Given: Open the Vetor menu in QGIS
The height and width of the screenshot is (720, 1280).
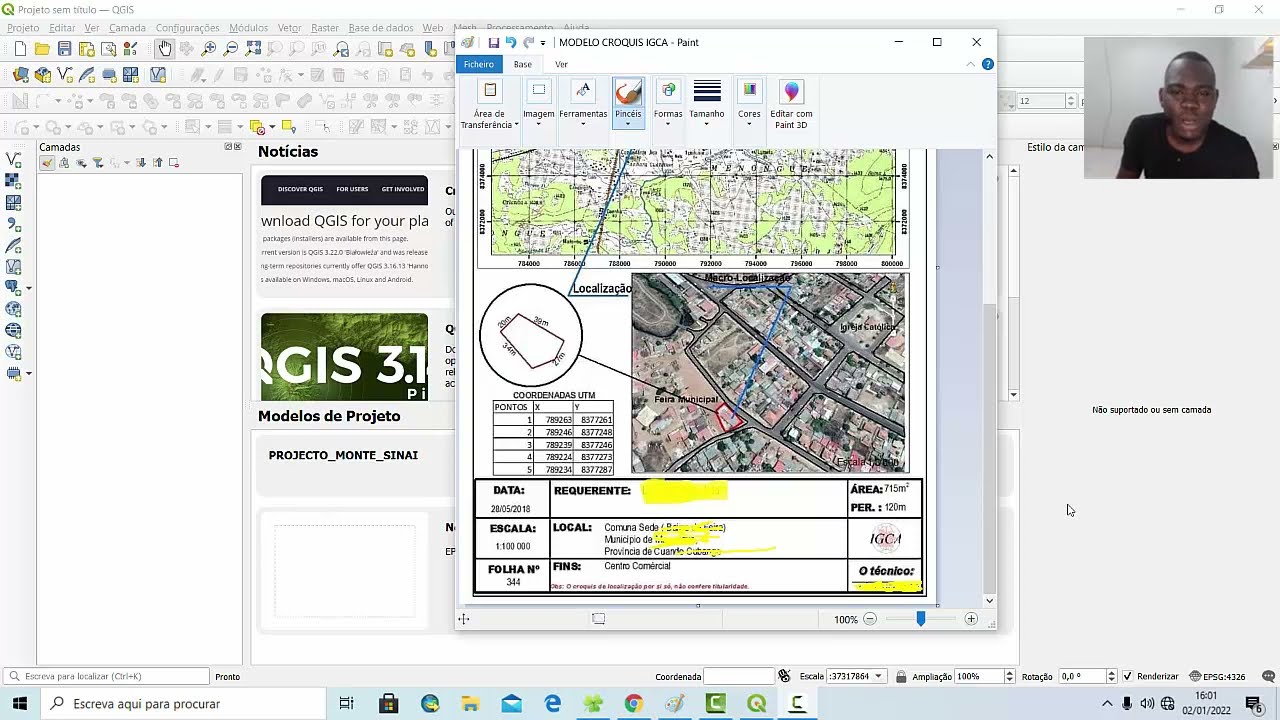Looking at the screenshot, I should click(x=289, y=28).
